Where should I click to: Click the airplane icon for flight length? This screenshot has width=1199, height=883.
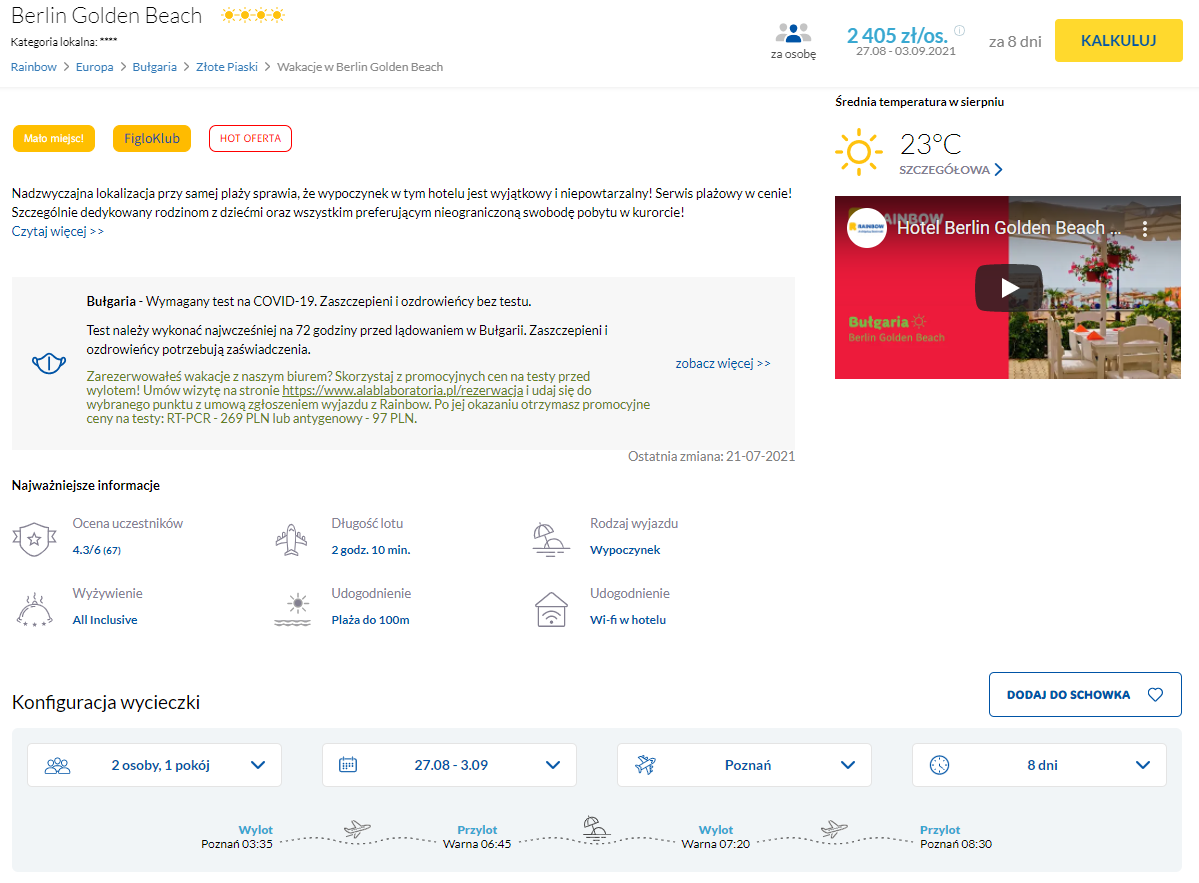291,539
